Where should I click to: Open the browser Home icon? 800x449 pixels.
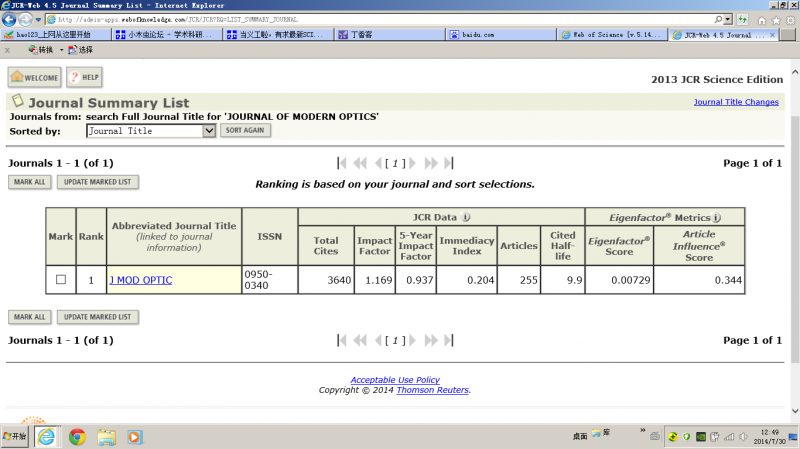pyautogui.click(x=762, y=20)
